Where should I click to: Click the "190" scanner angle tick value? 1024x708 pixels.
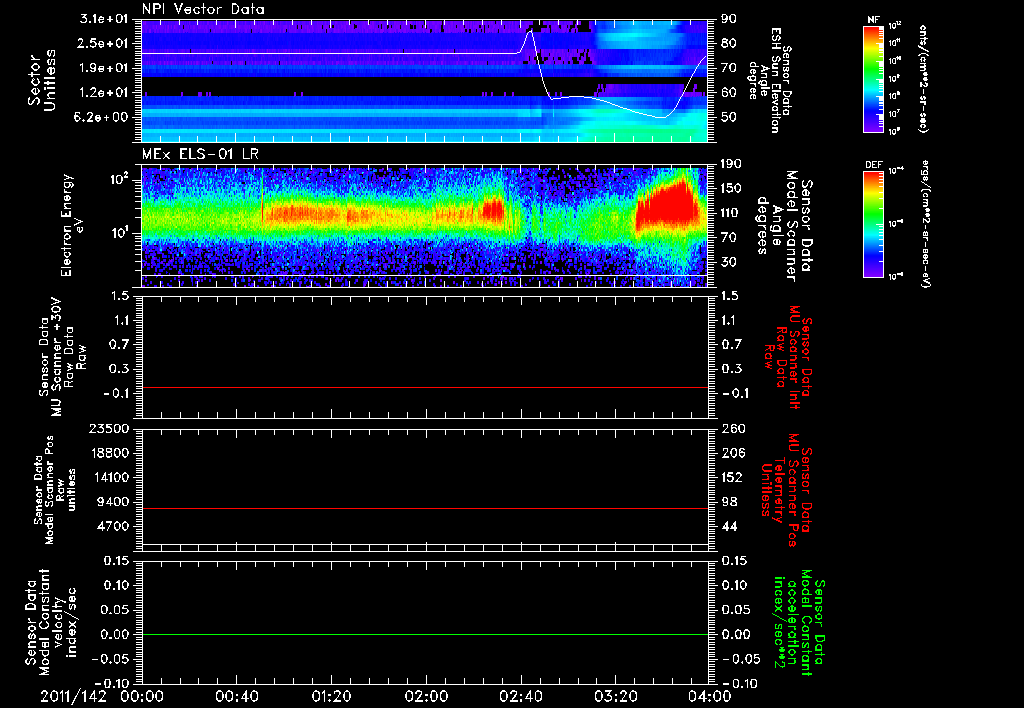click(731, 164)
